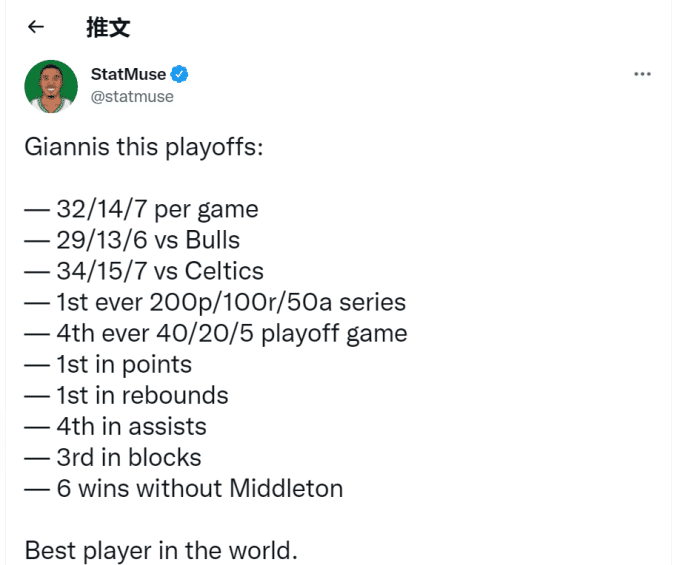
Task: Click the blue verified badge
Action: pos(180,74)
